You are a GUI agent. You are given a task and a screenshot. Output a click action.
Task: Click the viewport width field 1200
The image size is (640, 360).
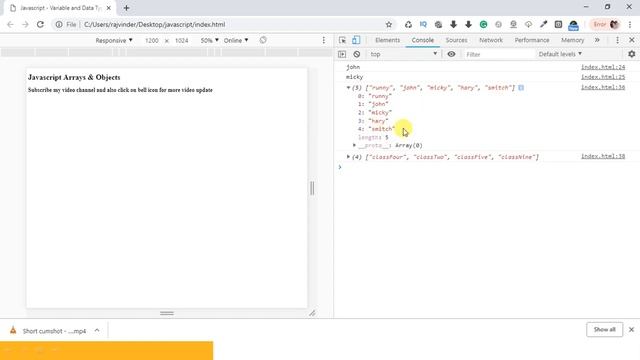[x=151, y=40]
